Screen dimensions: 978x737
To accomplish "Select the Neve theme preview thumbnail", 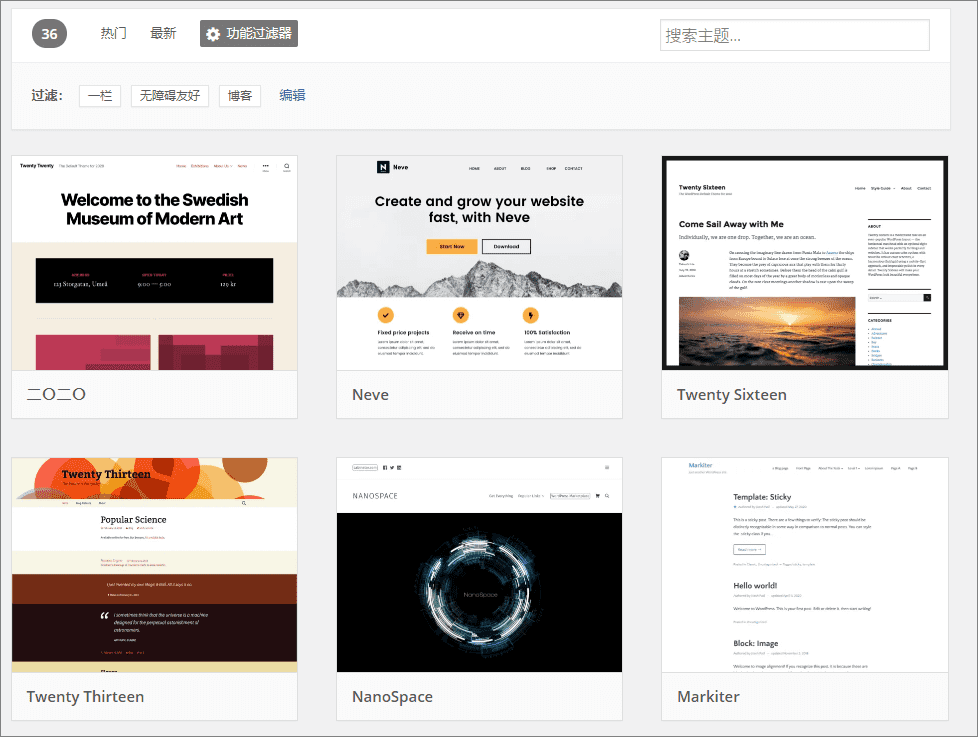I will coord(480,263).
